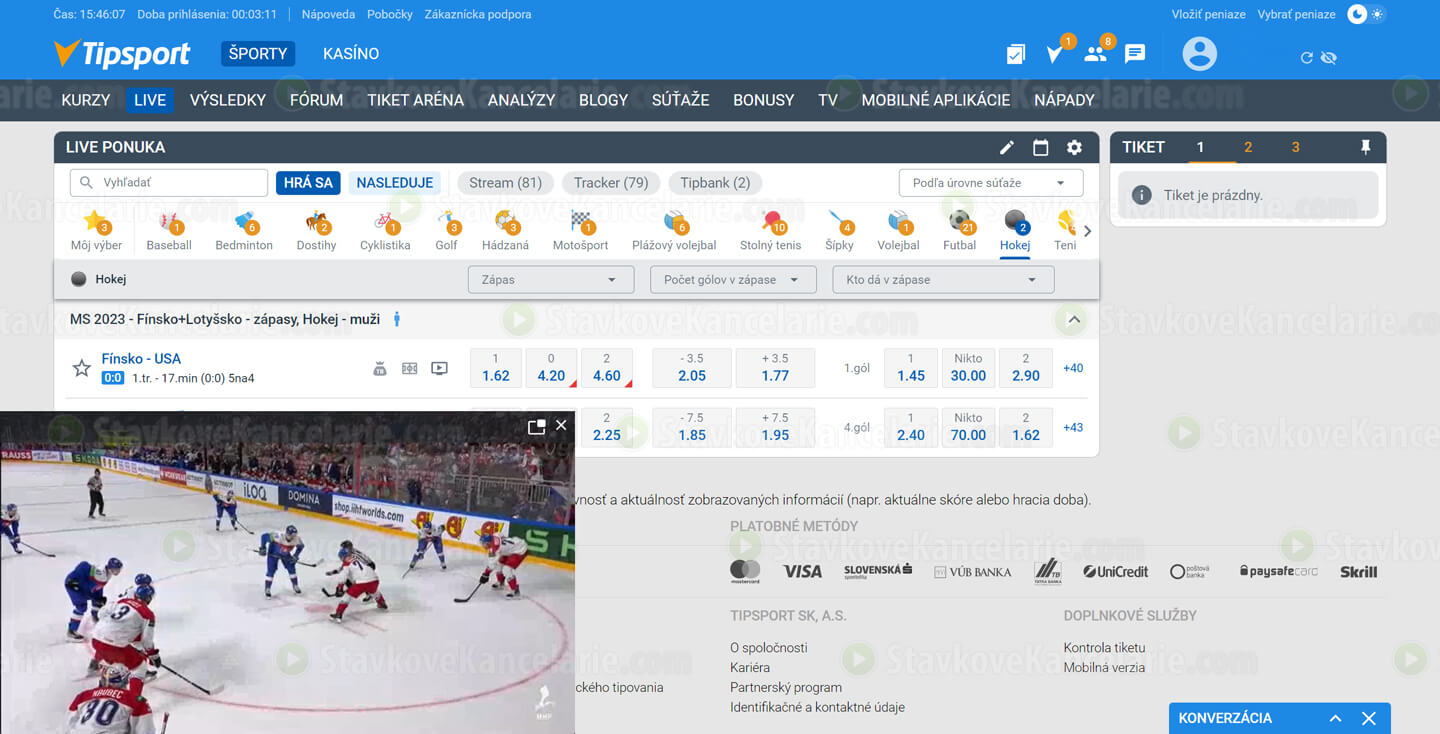Open Kto dá v zápase dropdown
1440x734 pixels.
pyautogui.click(x=943, y=280)
